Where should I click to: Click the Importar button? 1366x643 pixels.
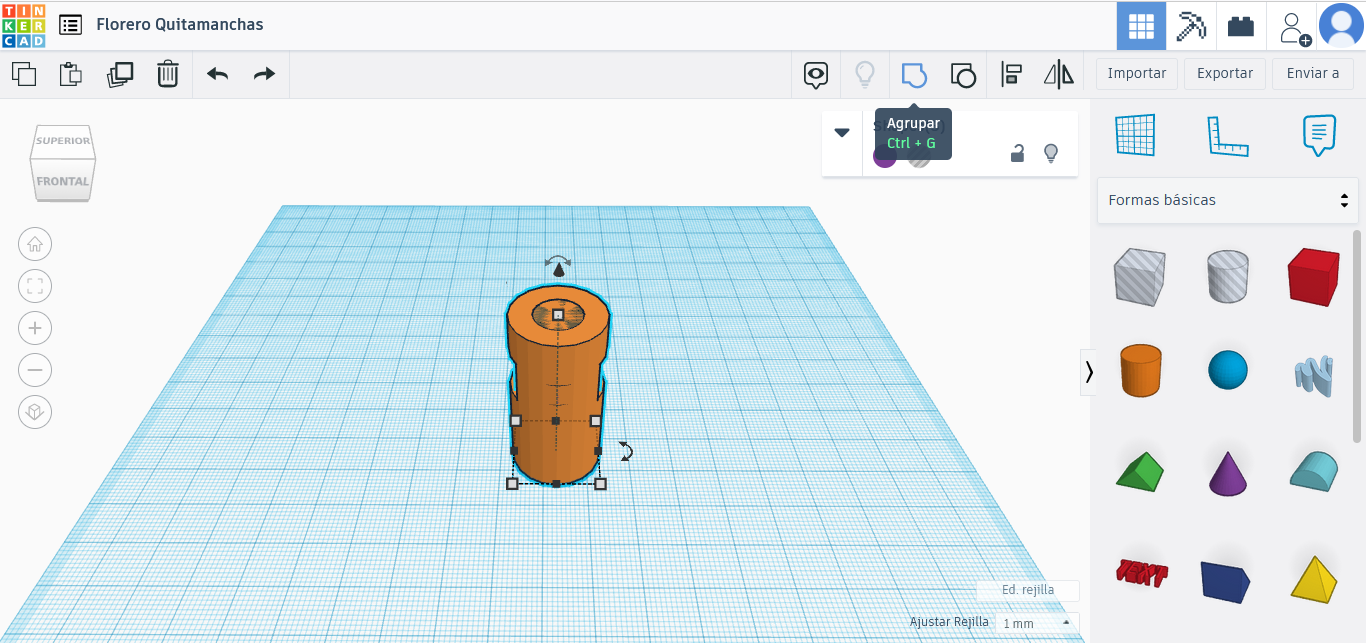1137,73
